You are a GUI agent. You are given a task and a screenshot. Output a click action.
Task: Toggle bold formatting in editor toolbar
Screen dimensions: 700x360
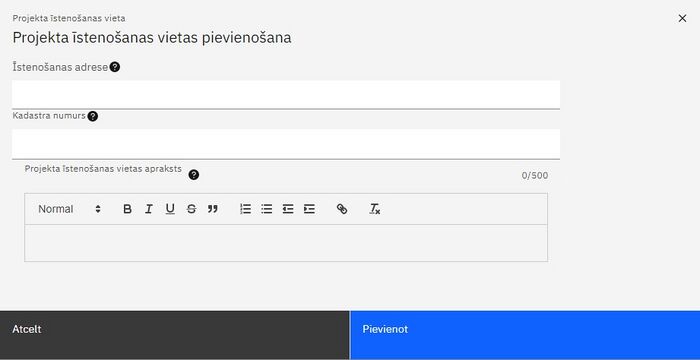click(x=127, y=209)
